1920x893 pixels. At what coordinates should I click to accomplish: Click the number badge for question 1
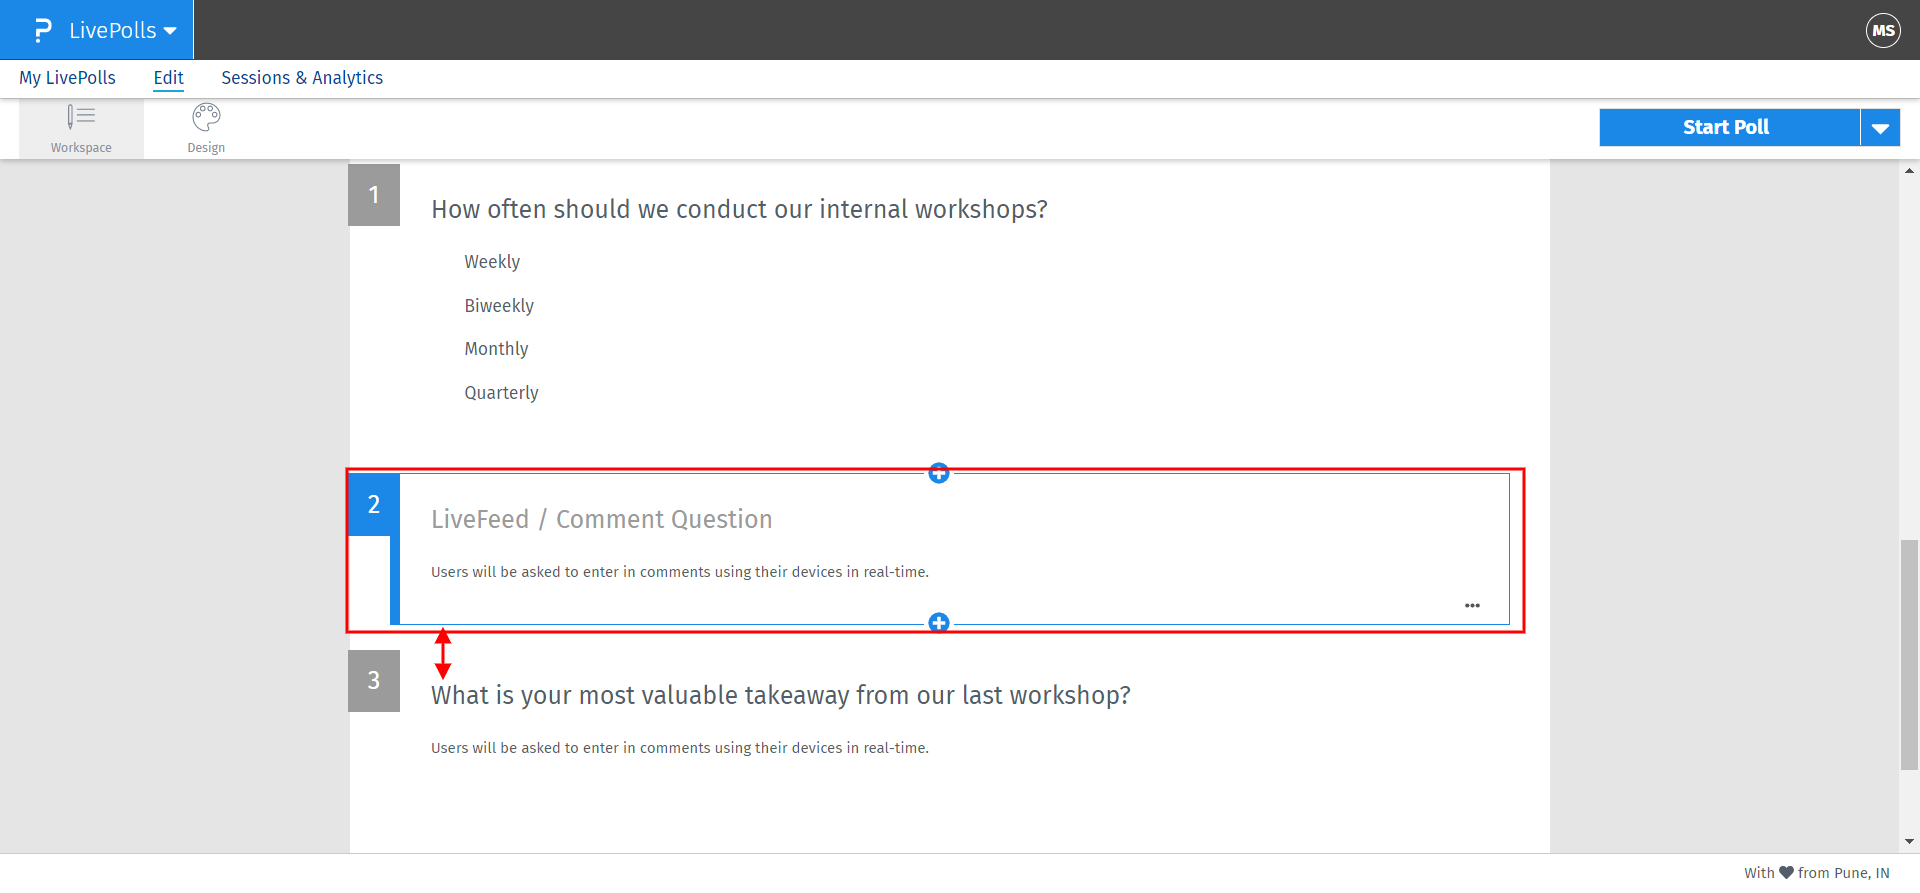[373, 195]
